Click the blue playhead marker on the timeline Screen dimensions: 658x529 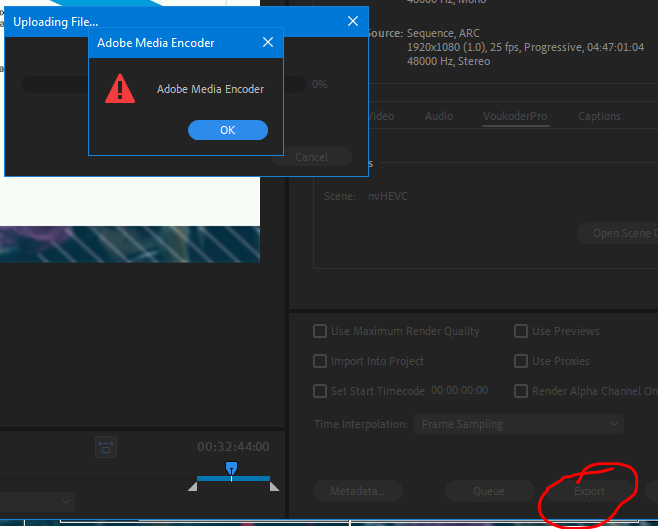click(x=232, y=468)
